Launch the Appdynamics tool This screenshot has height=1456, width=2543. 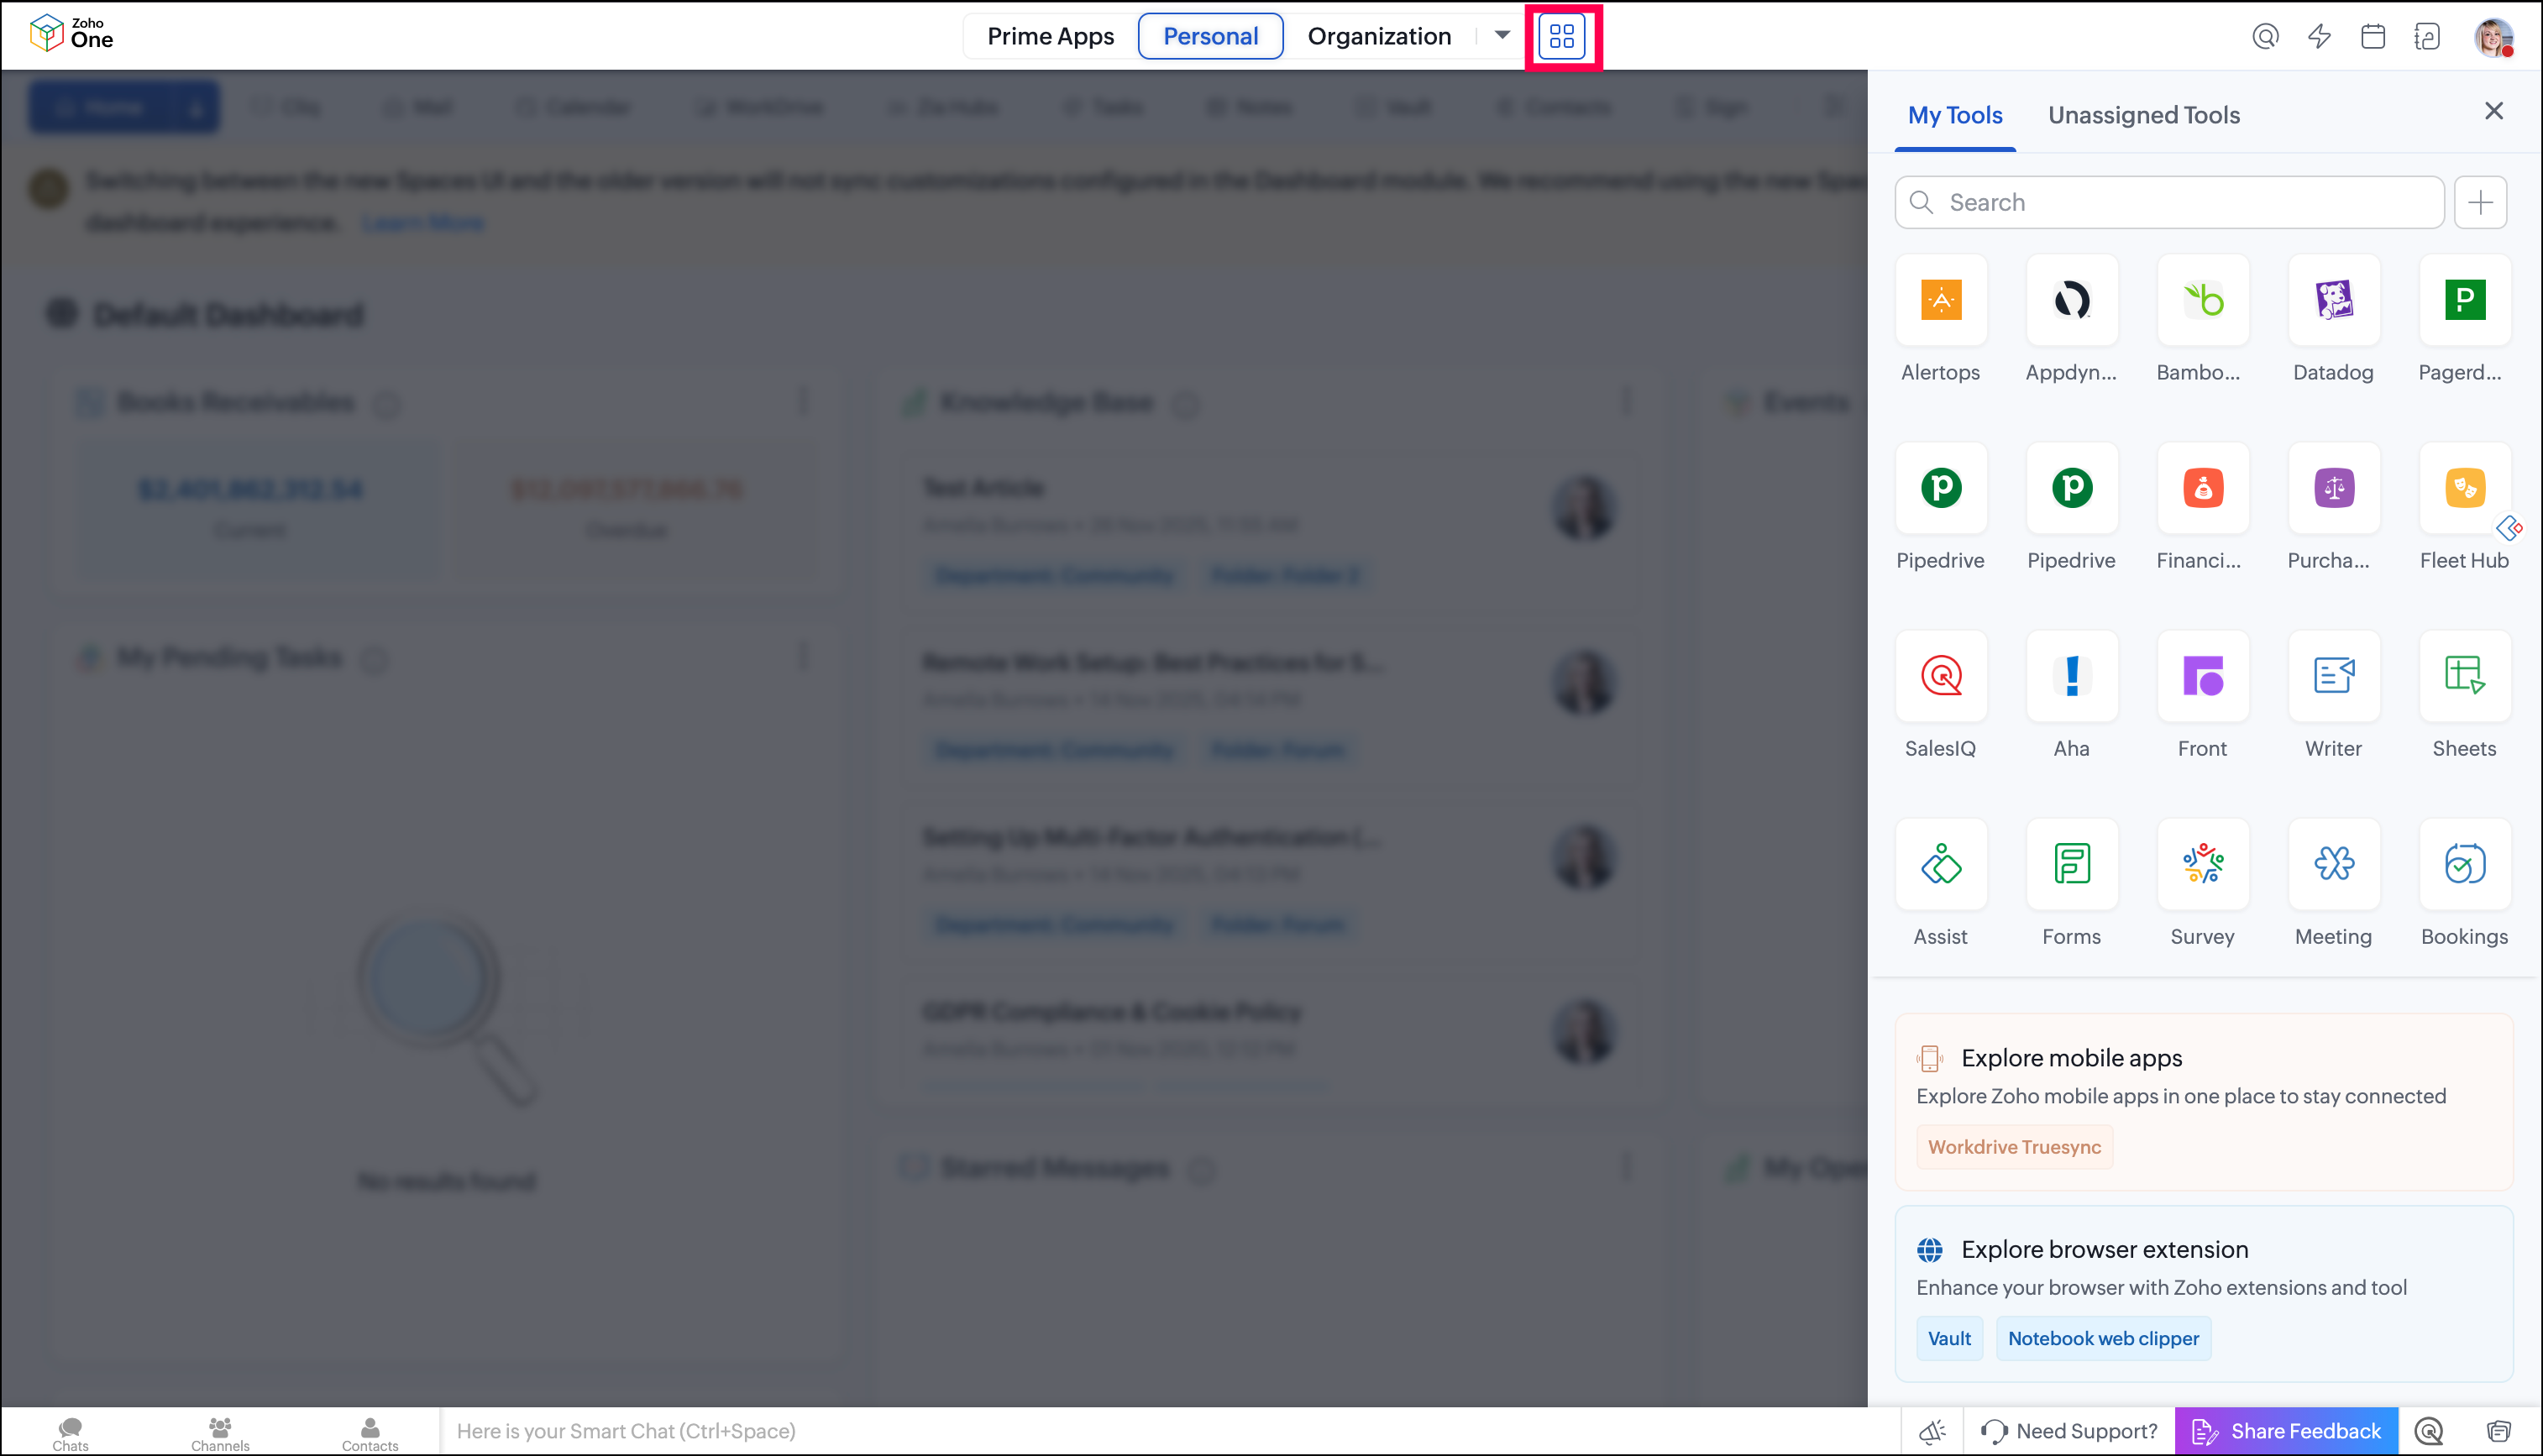point(2071,300)
